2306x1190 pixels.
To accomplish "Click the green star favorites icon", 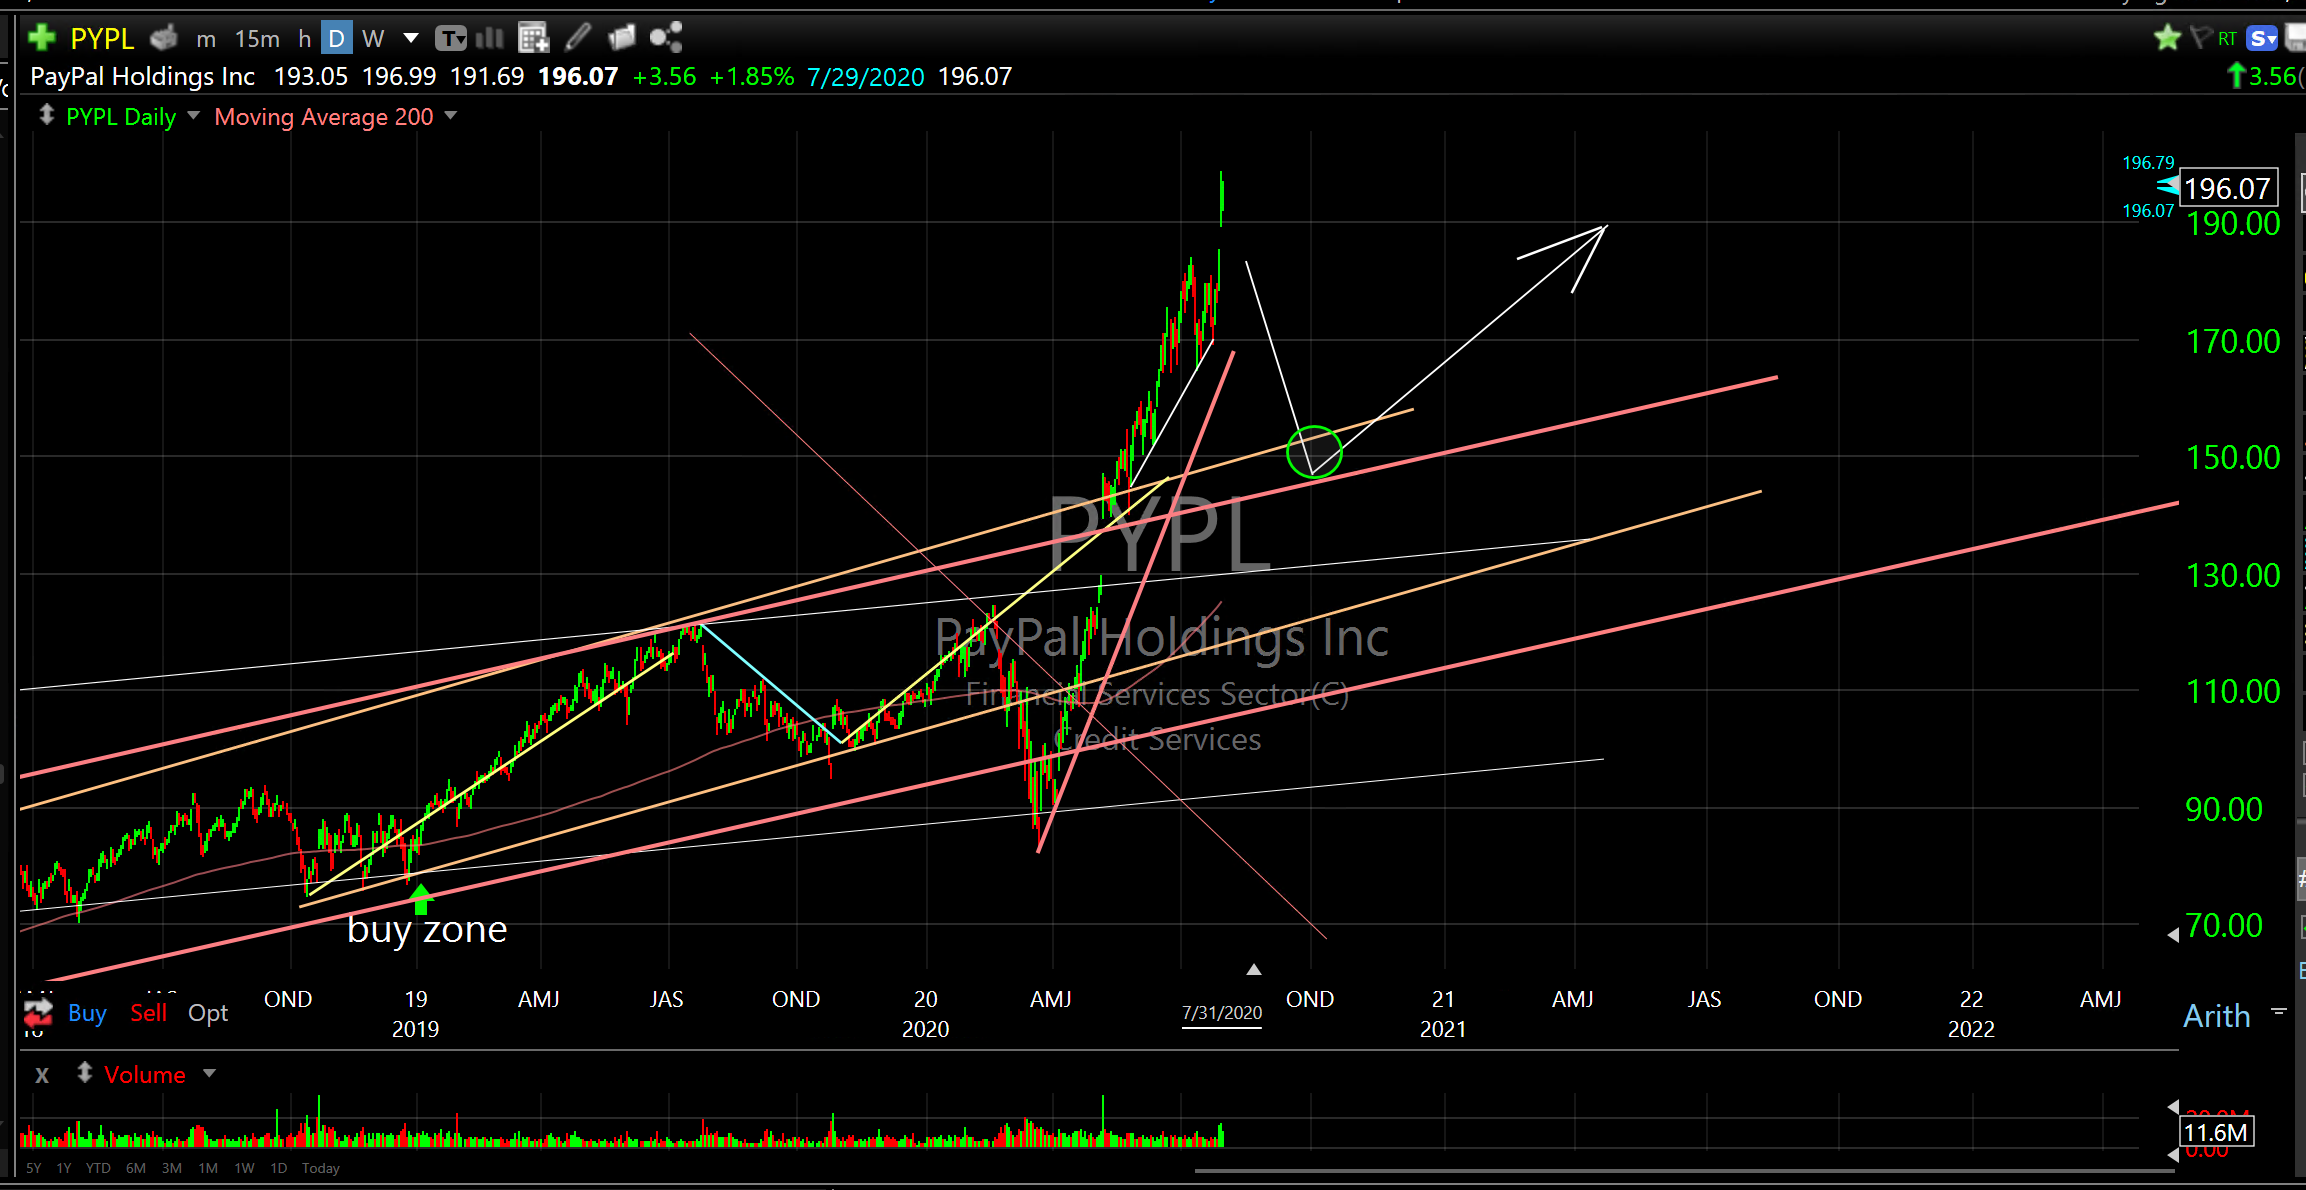I will click(2167, 38).
